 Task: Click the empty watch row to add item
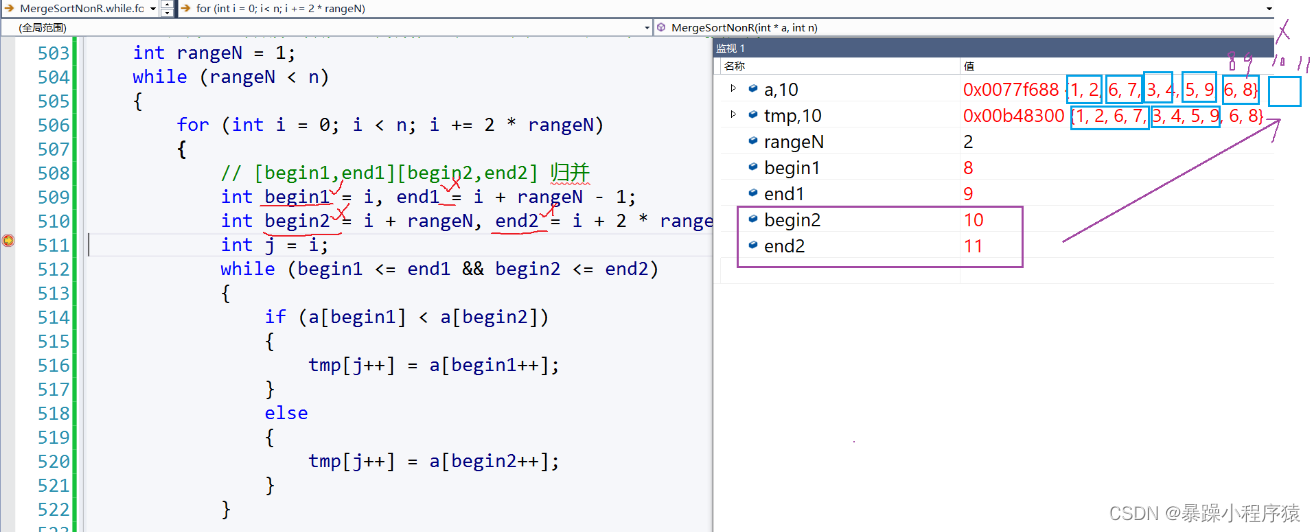[840, 272]
